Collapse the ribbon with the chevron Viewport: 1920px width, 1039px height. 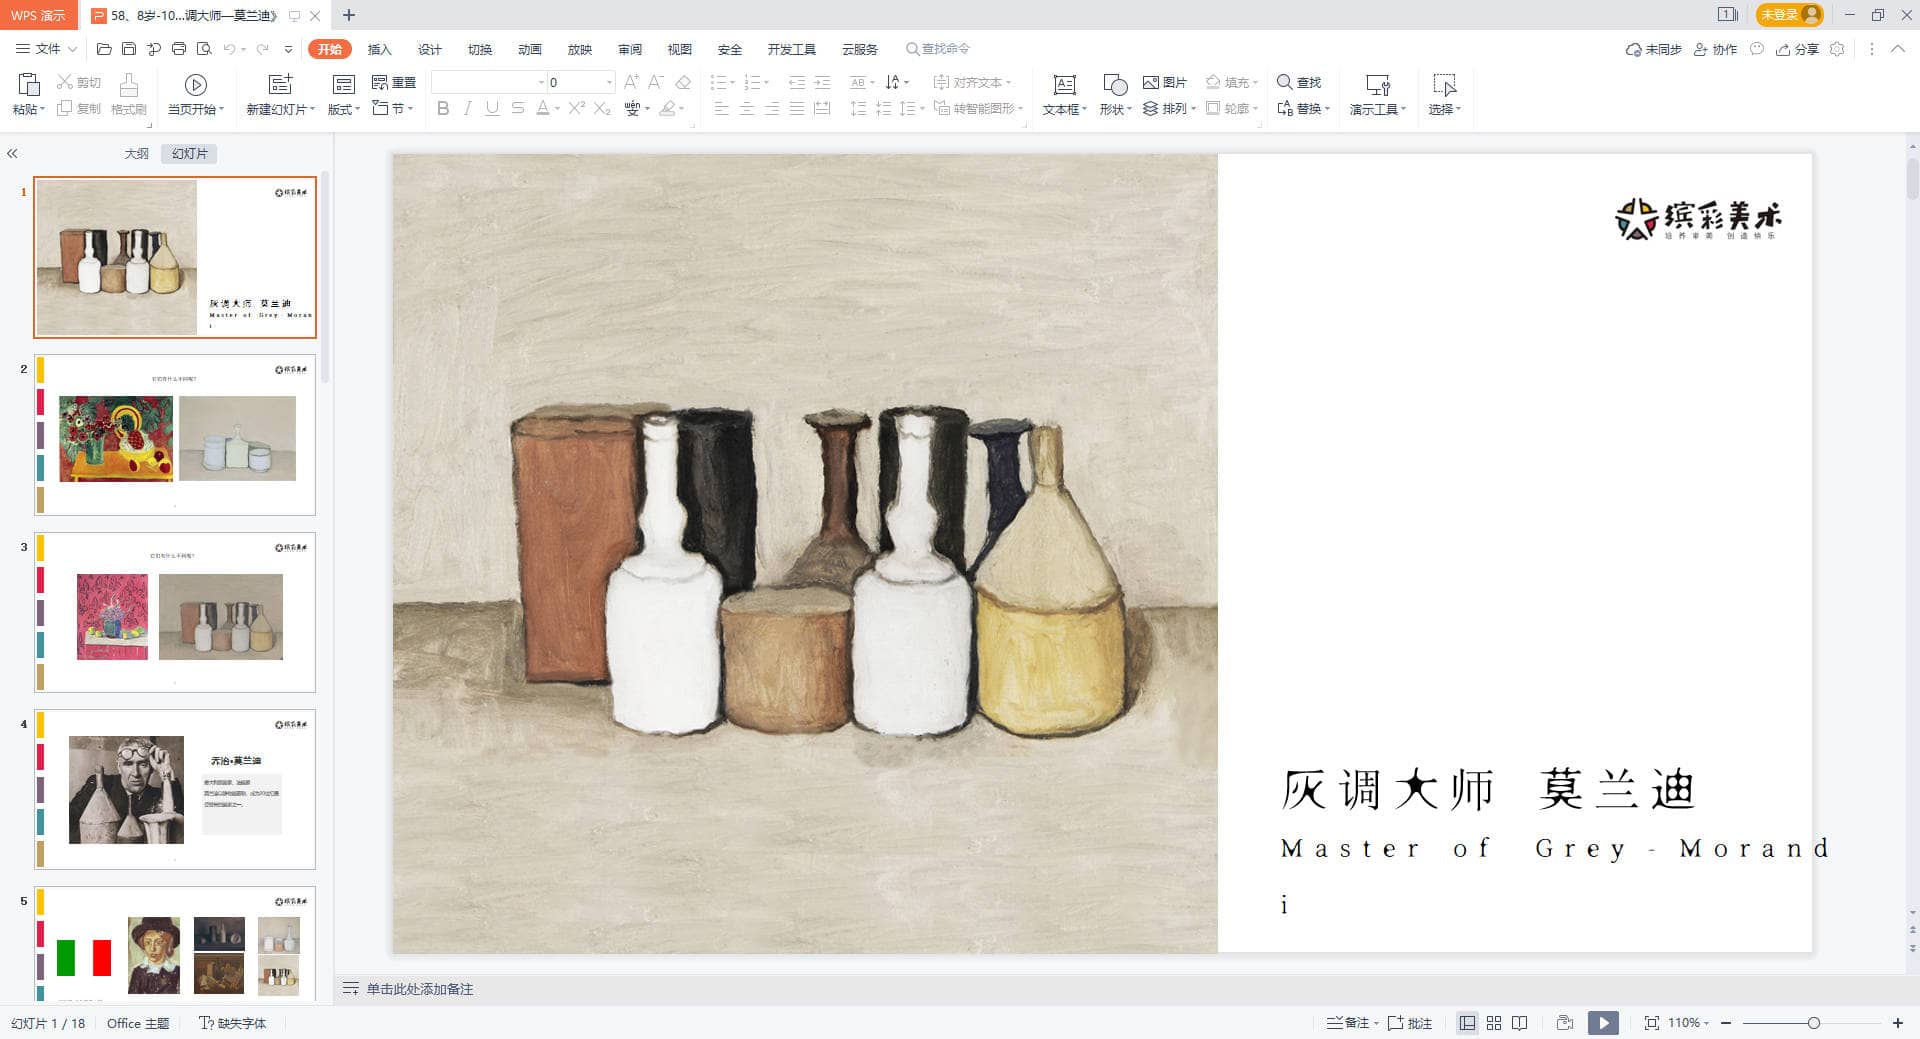coord(1898,49)
